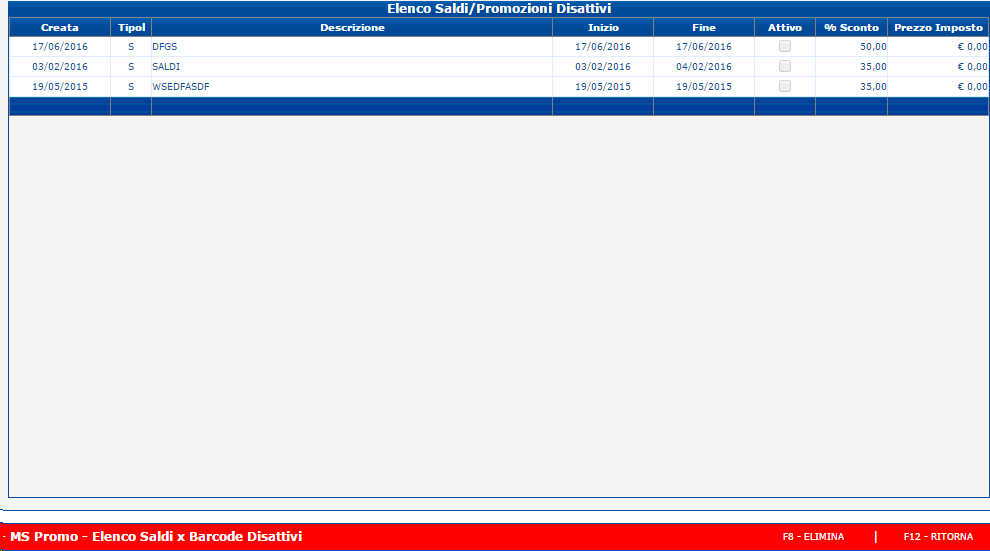990x551 pixels.
Task: Click the % Sconto column header
Action: coord(852,27)
